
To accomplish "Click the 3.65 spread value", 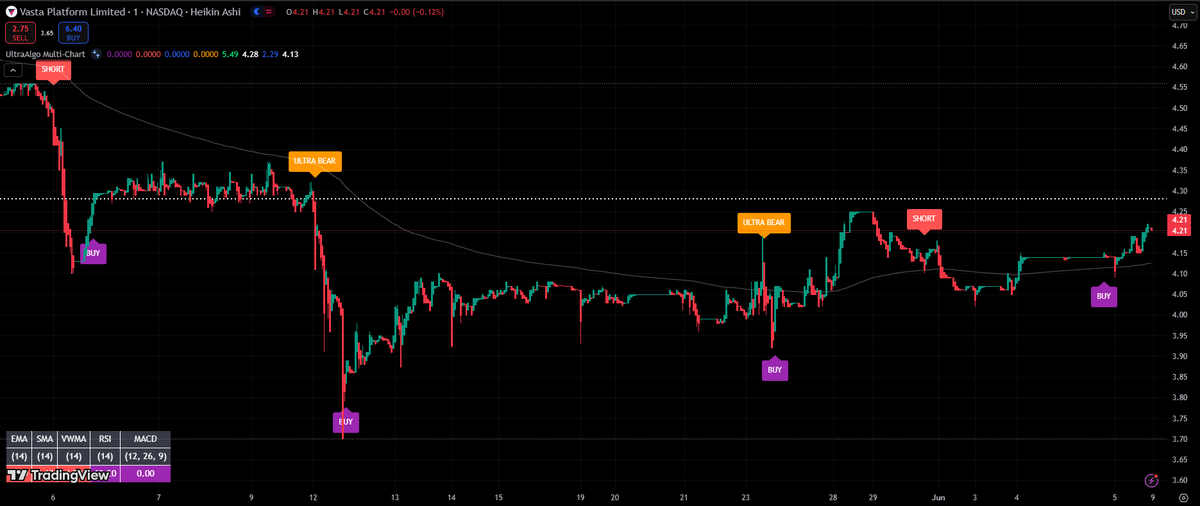I will (x=47, y=33).
